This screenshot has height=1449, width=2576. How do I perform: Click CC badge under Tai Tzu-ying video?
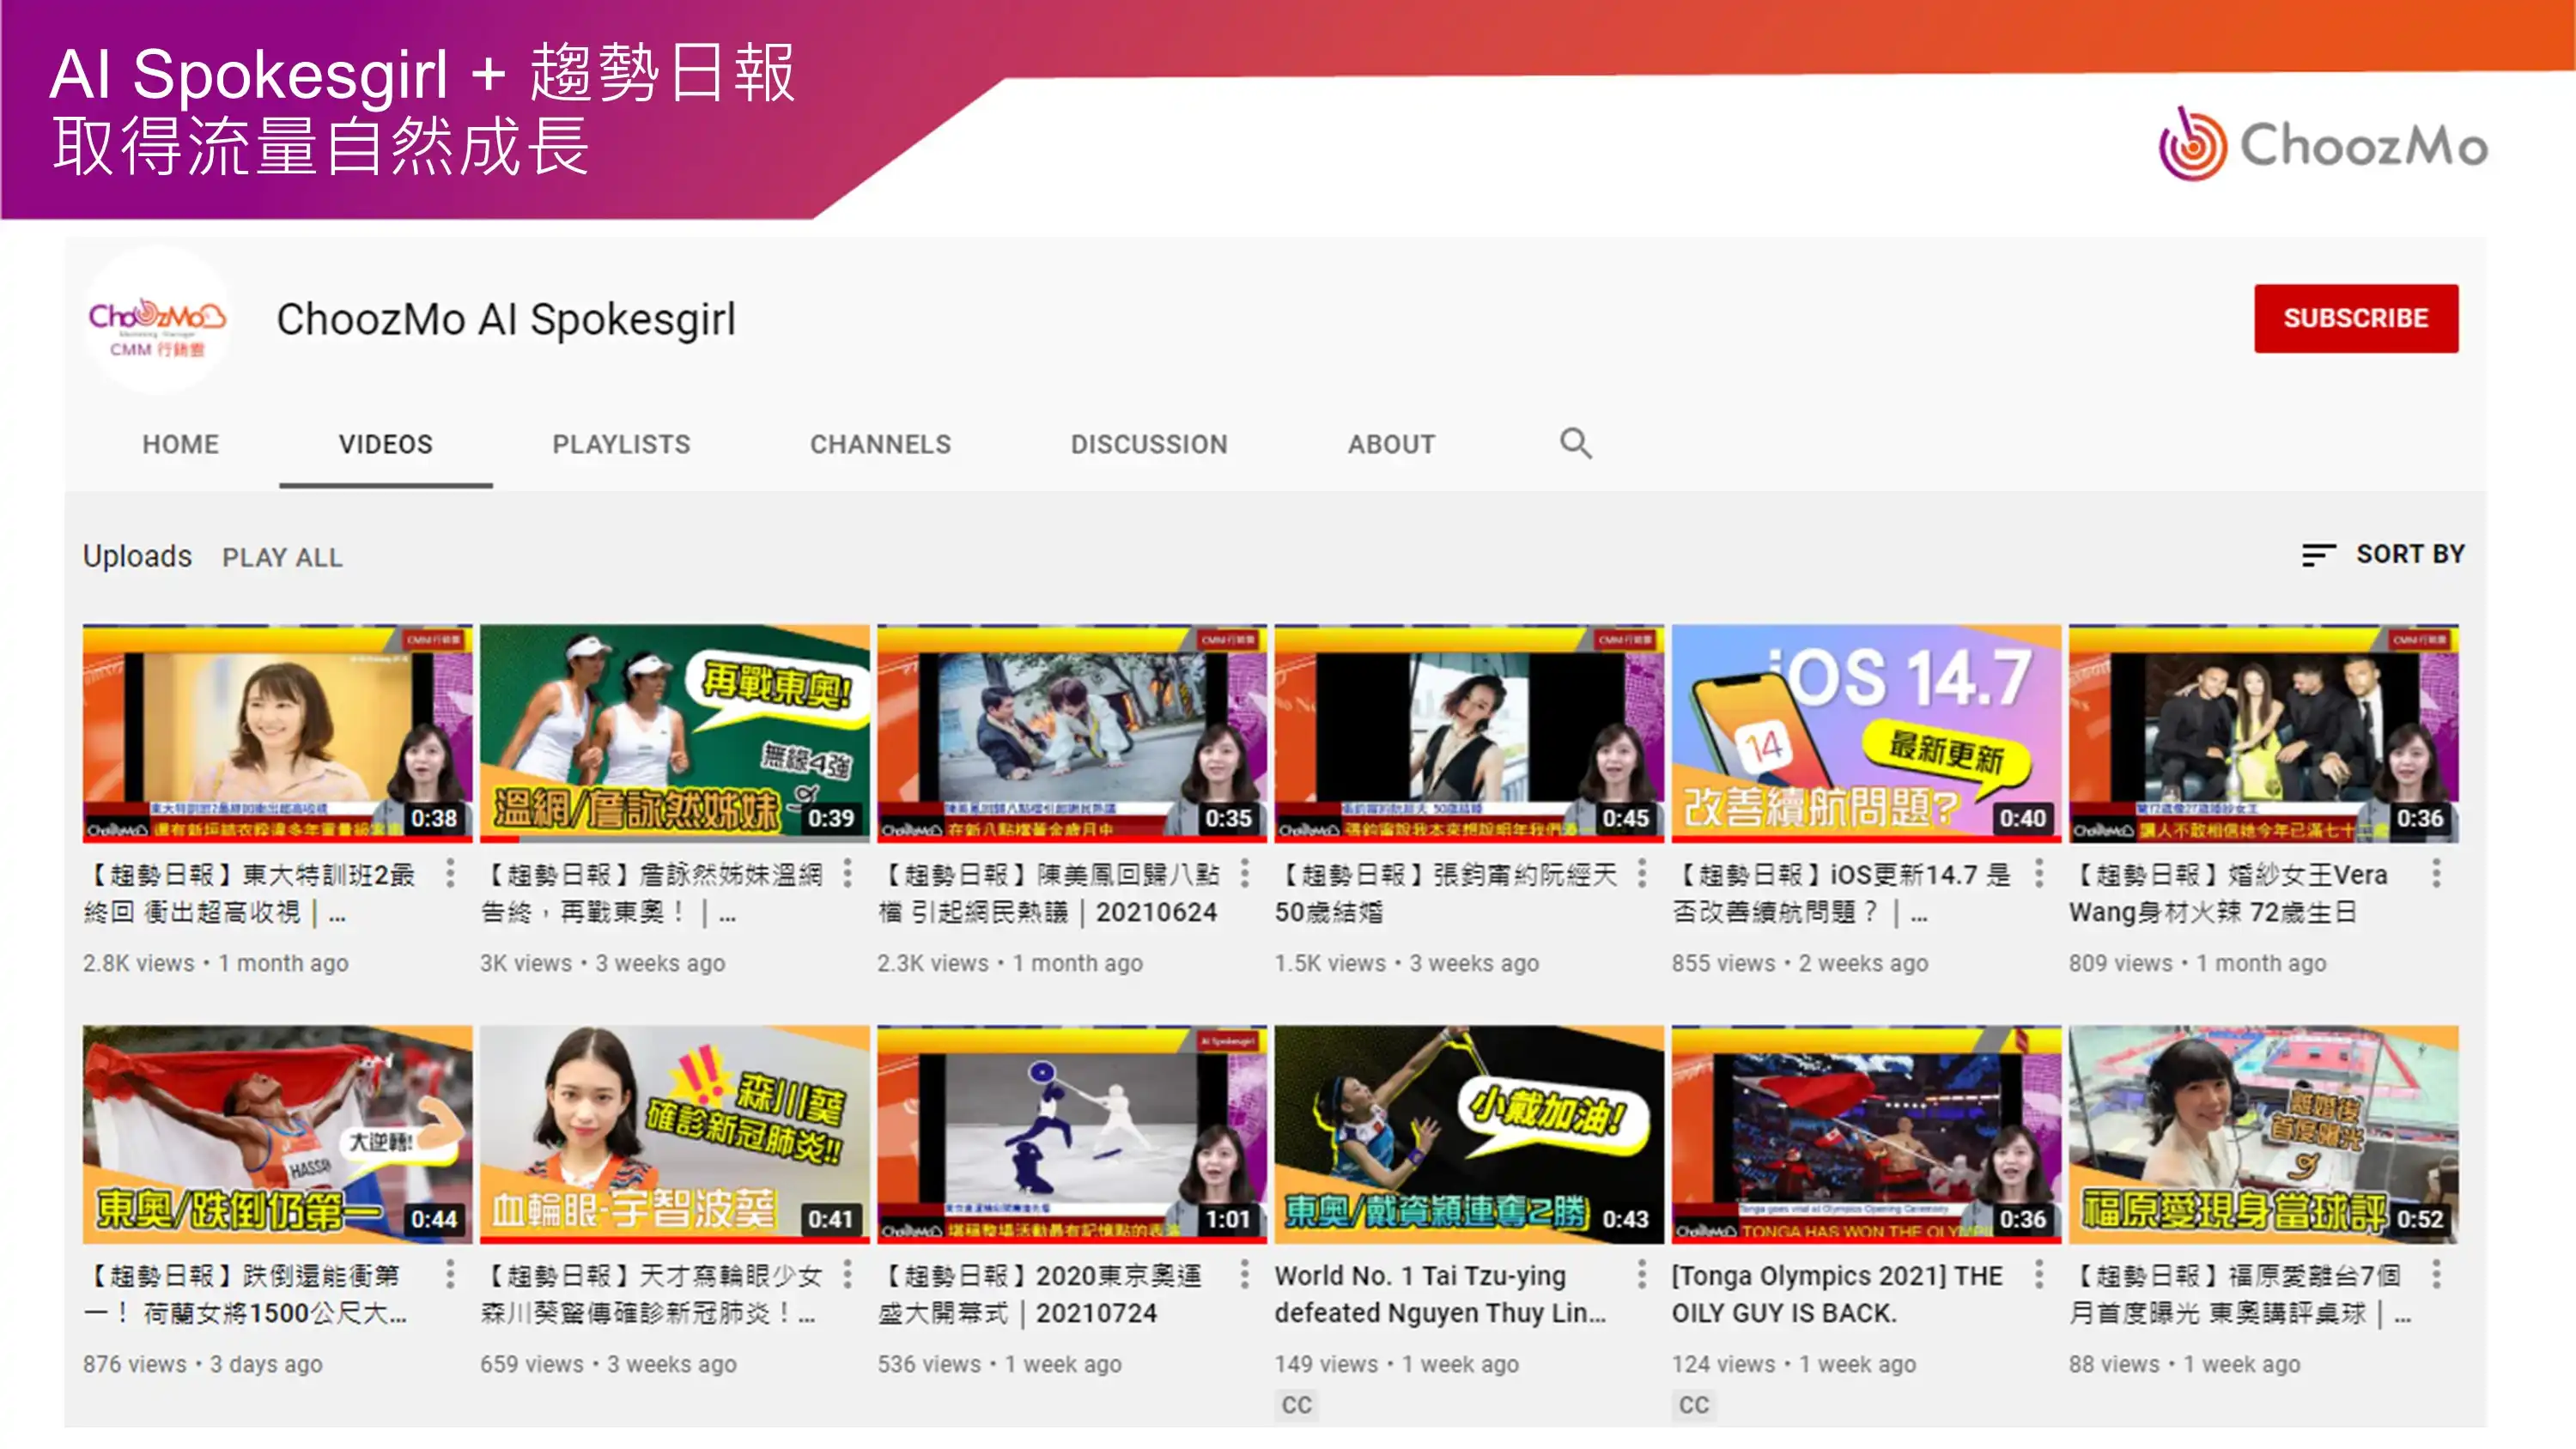point(1297,1405)
